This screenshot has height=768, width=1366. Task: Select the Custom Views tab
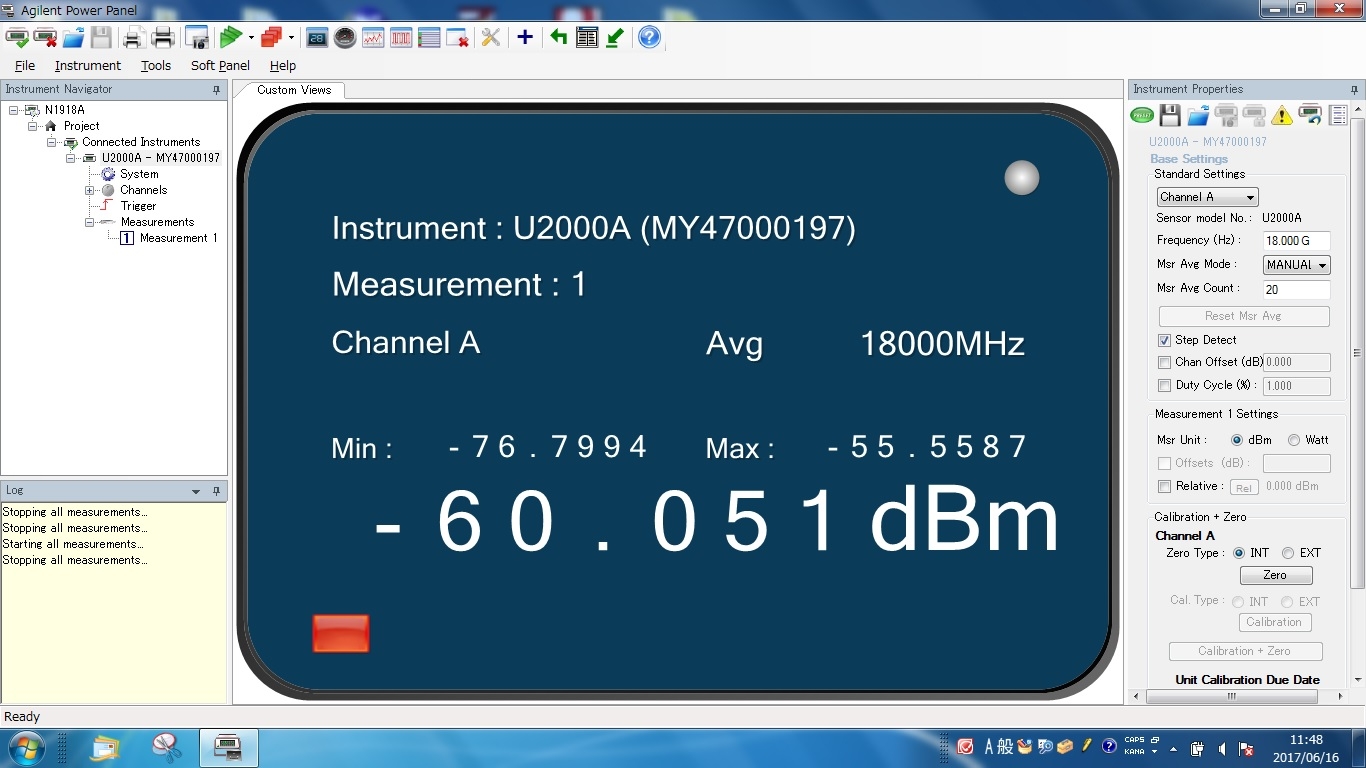click(293, 90)
